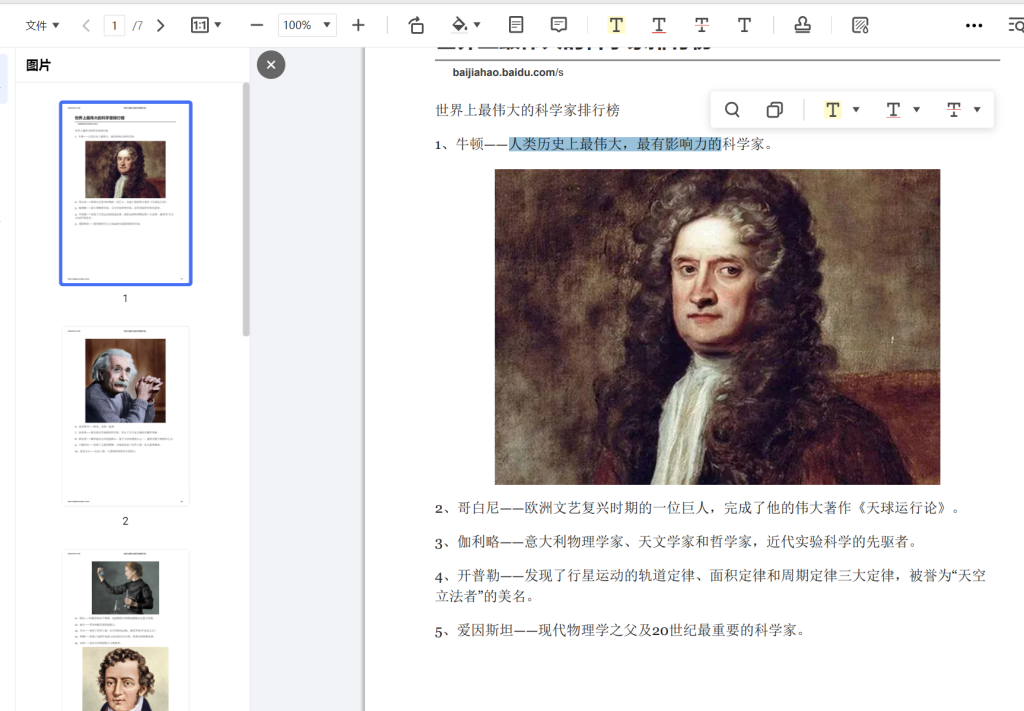
Task: Copy selected text with the copy icon
Action: (775, 110)
